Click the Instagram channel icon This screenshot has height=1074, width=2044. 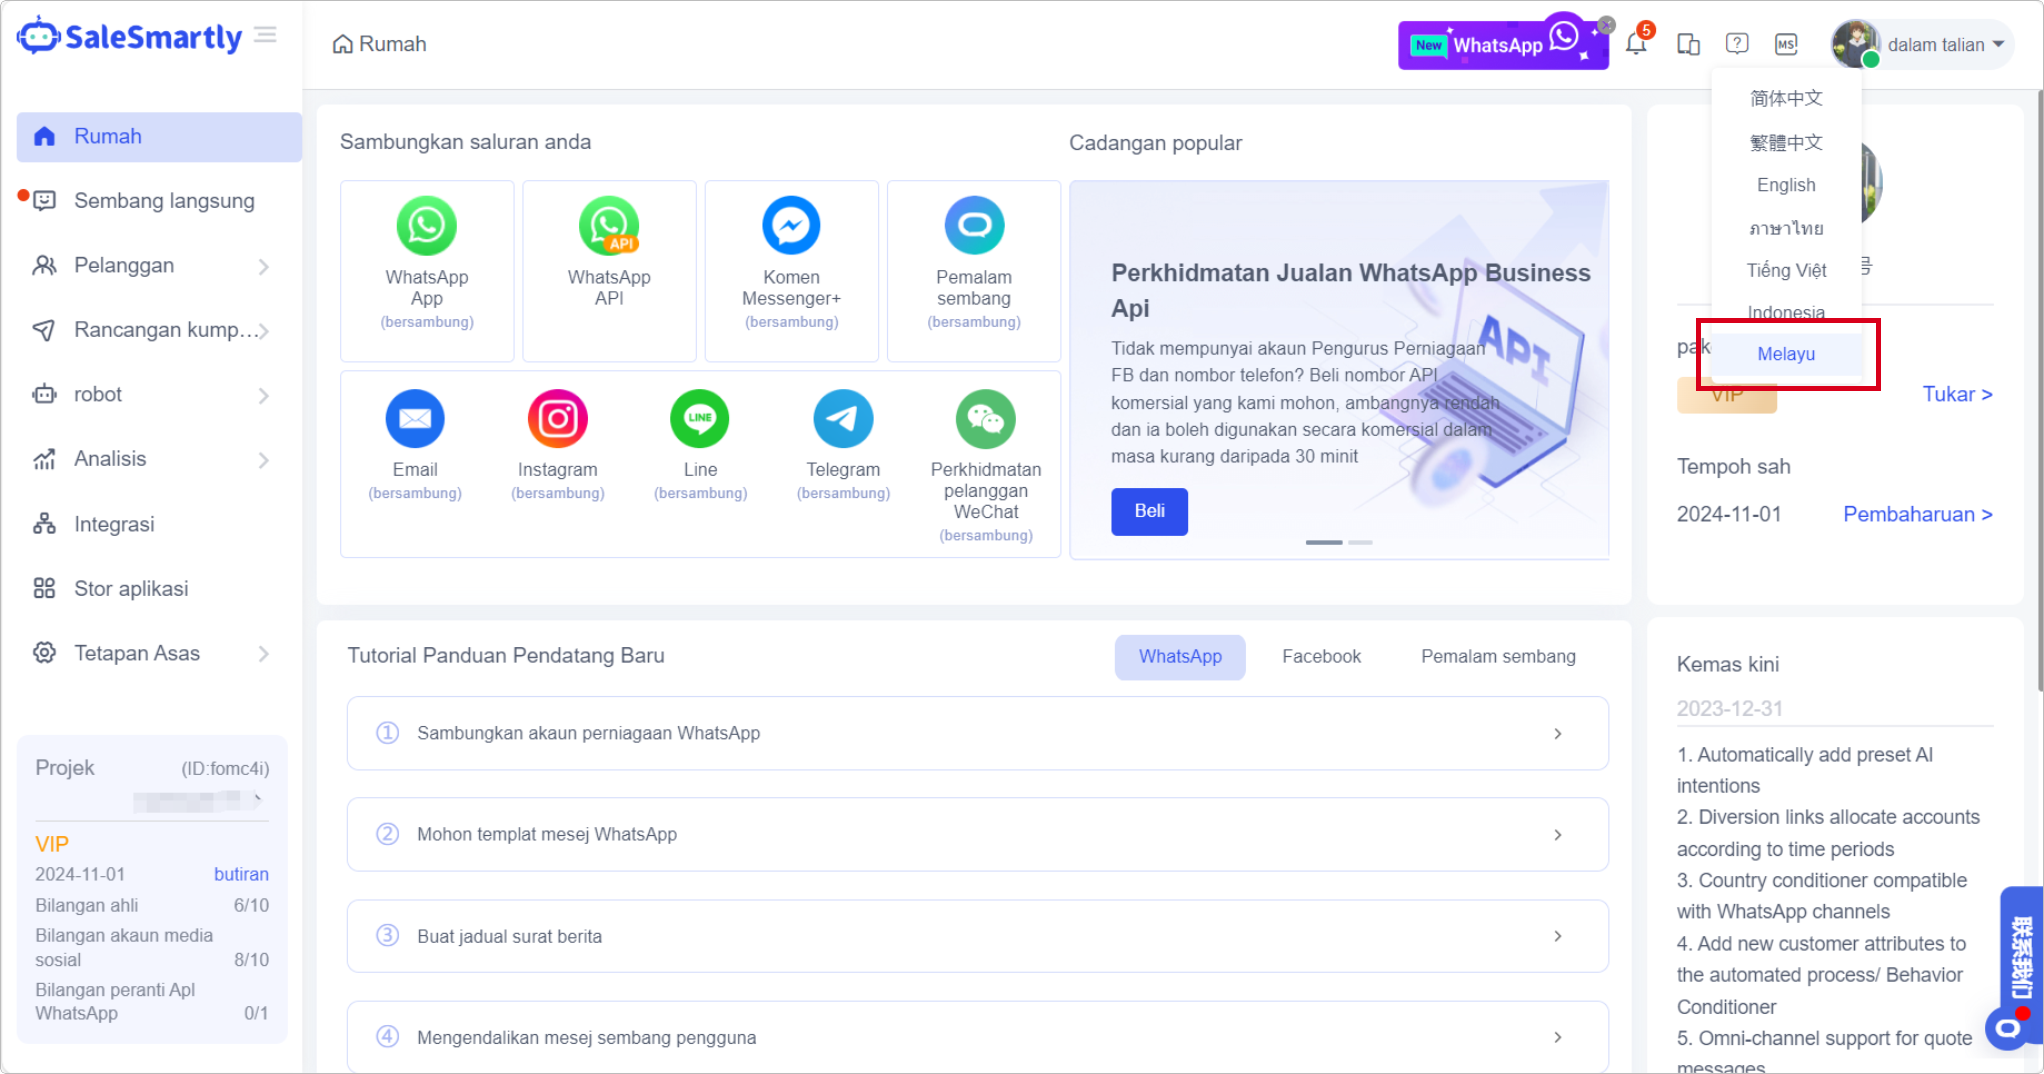pyautogui.click(x=557, y=419)
